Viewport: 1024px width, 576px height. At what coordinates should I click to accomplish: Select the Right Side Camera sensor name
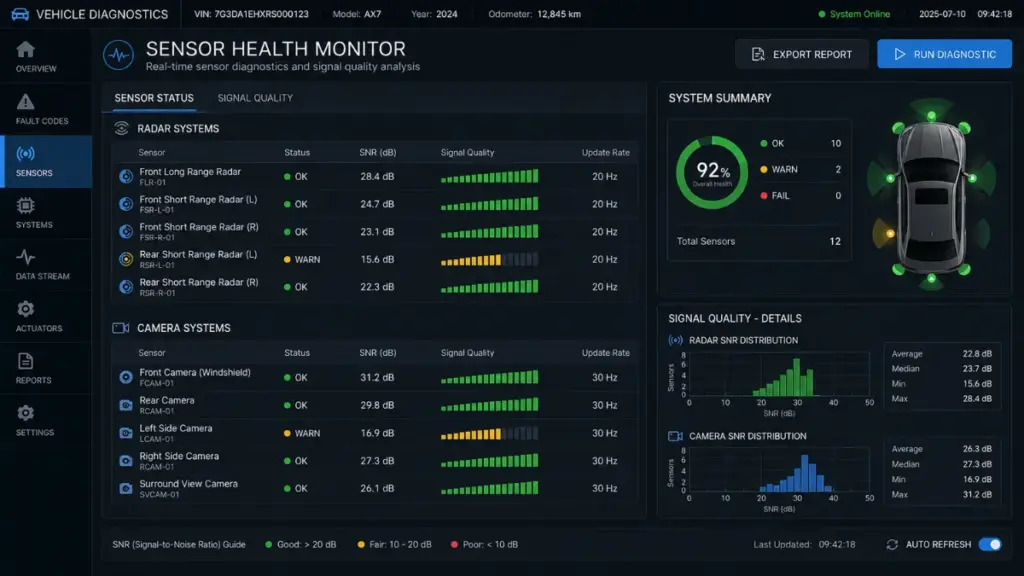(179, 456)
